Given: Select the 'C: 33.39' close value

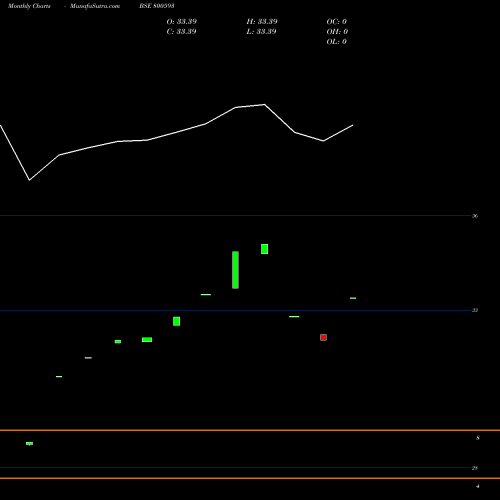Looking at the screenshot, I should [181, 32].
